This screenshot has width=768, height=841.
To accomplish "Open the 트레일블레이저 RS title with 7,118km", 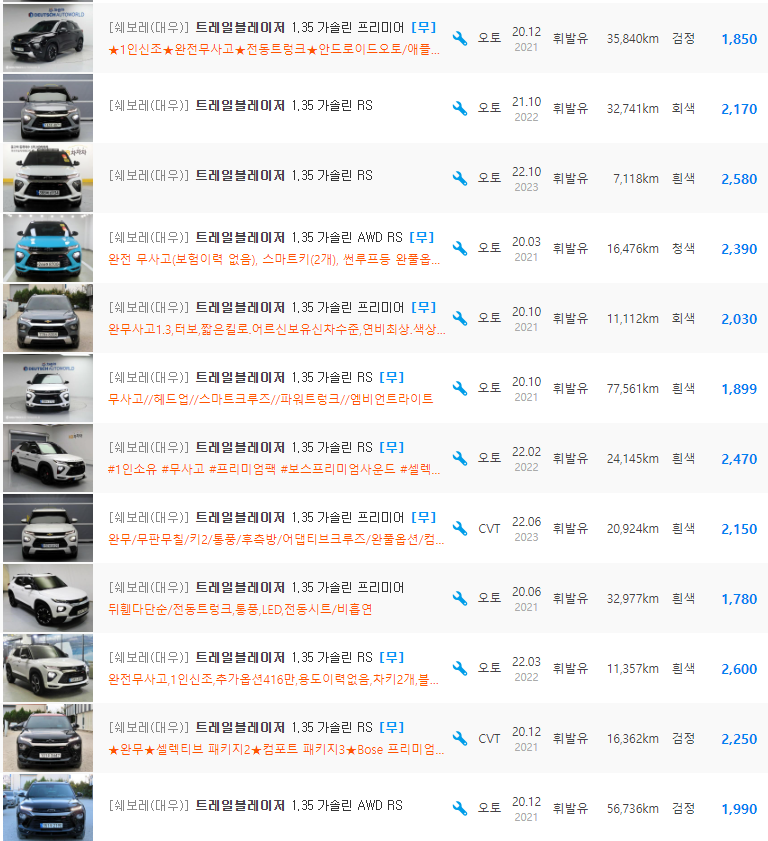I will click(x=241, y=175).
